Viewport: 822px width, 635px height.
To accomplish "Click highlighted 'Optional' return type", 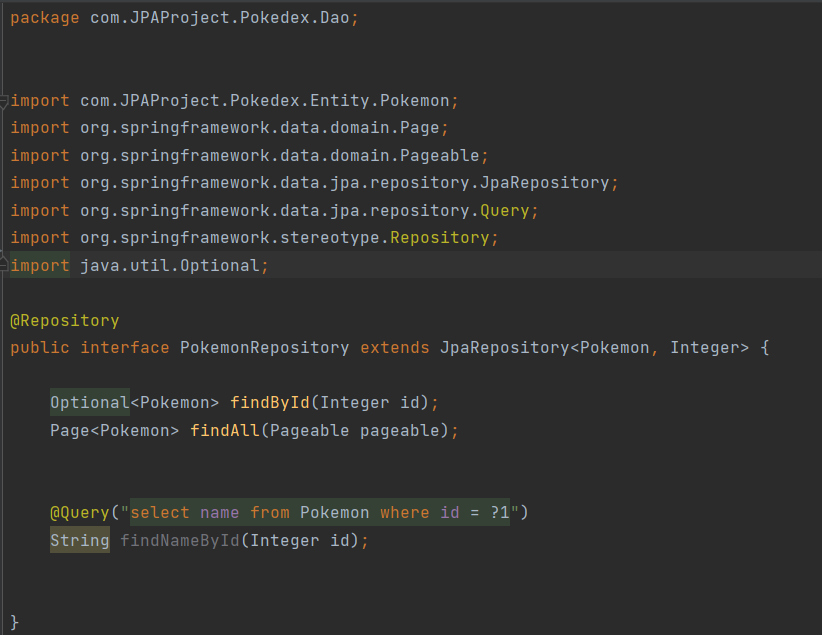I will [x=90, y=403].
